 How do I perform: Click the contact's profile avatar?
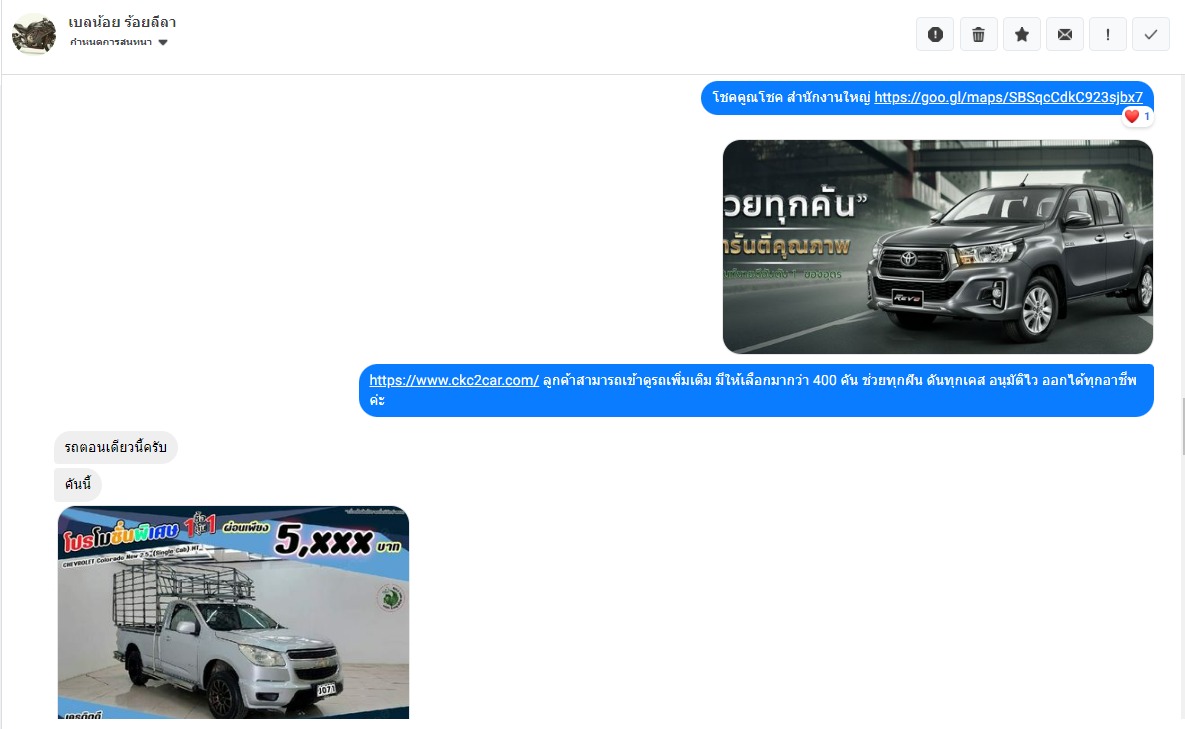tap(34, 34)
